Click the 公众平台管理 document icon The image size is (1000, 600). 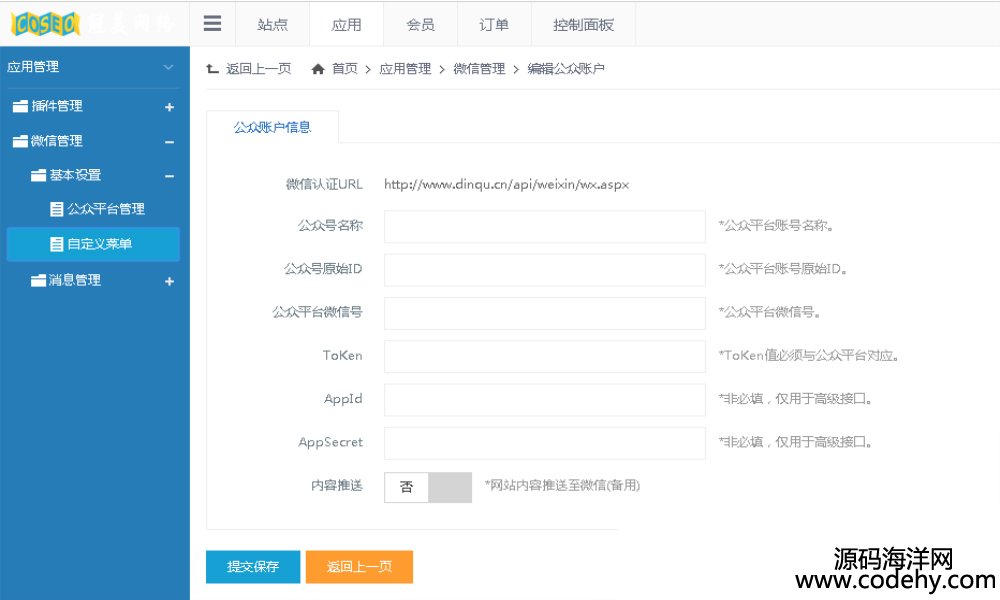point(57,209)
